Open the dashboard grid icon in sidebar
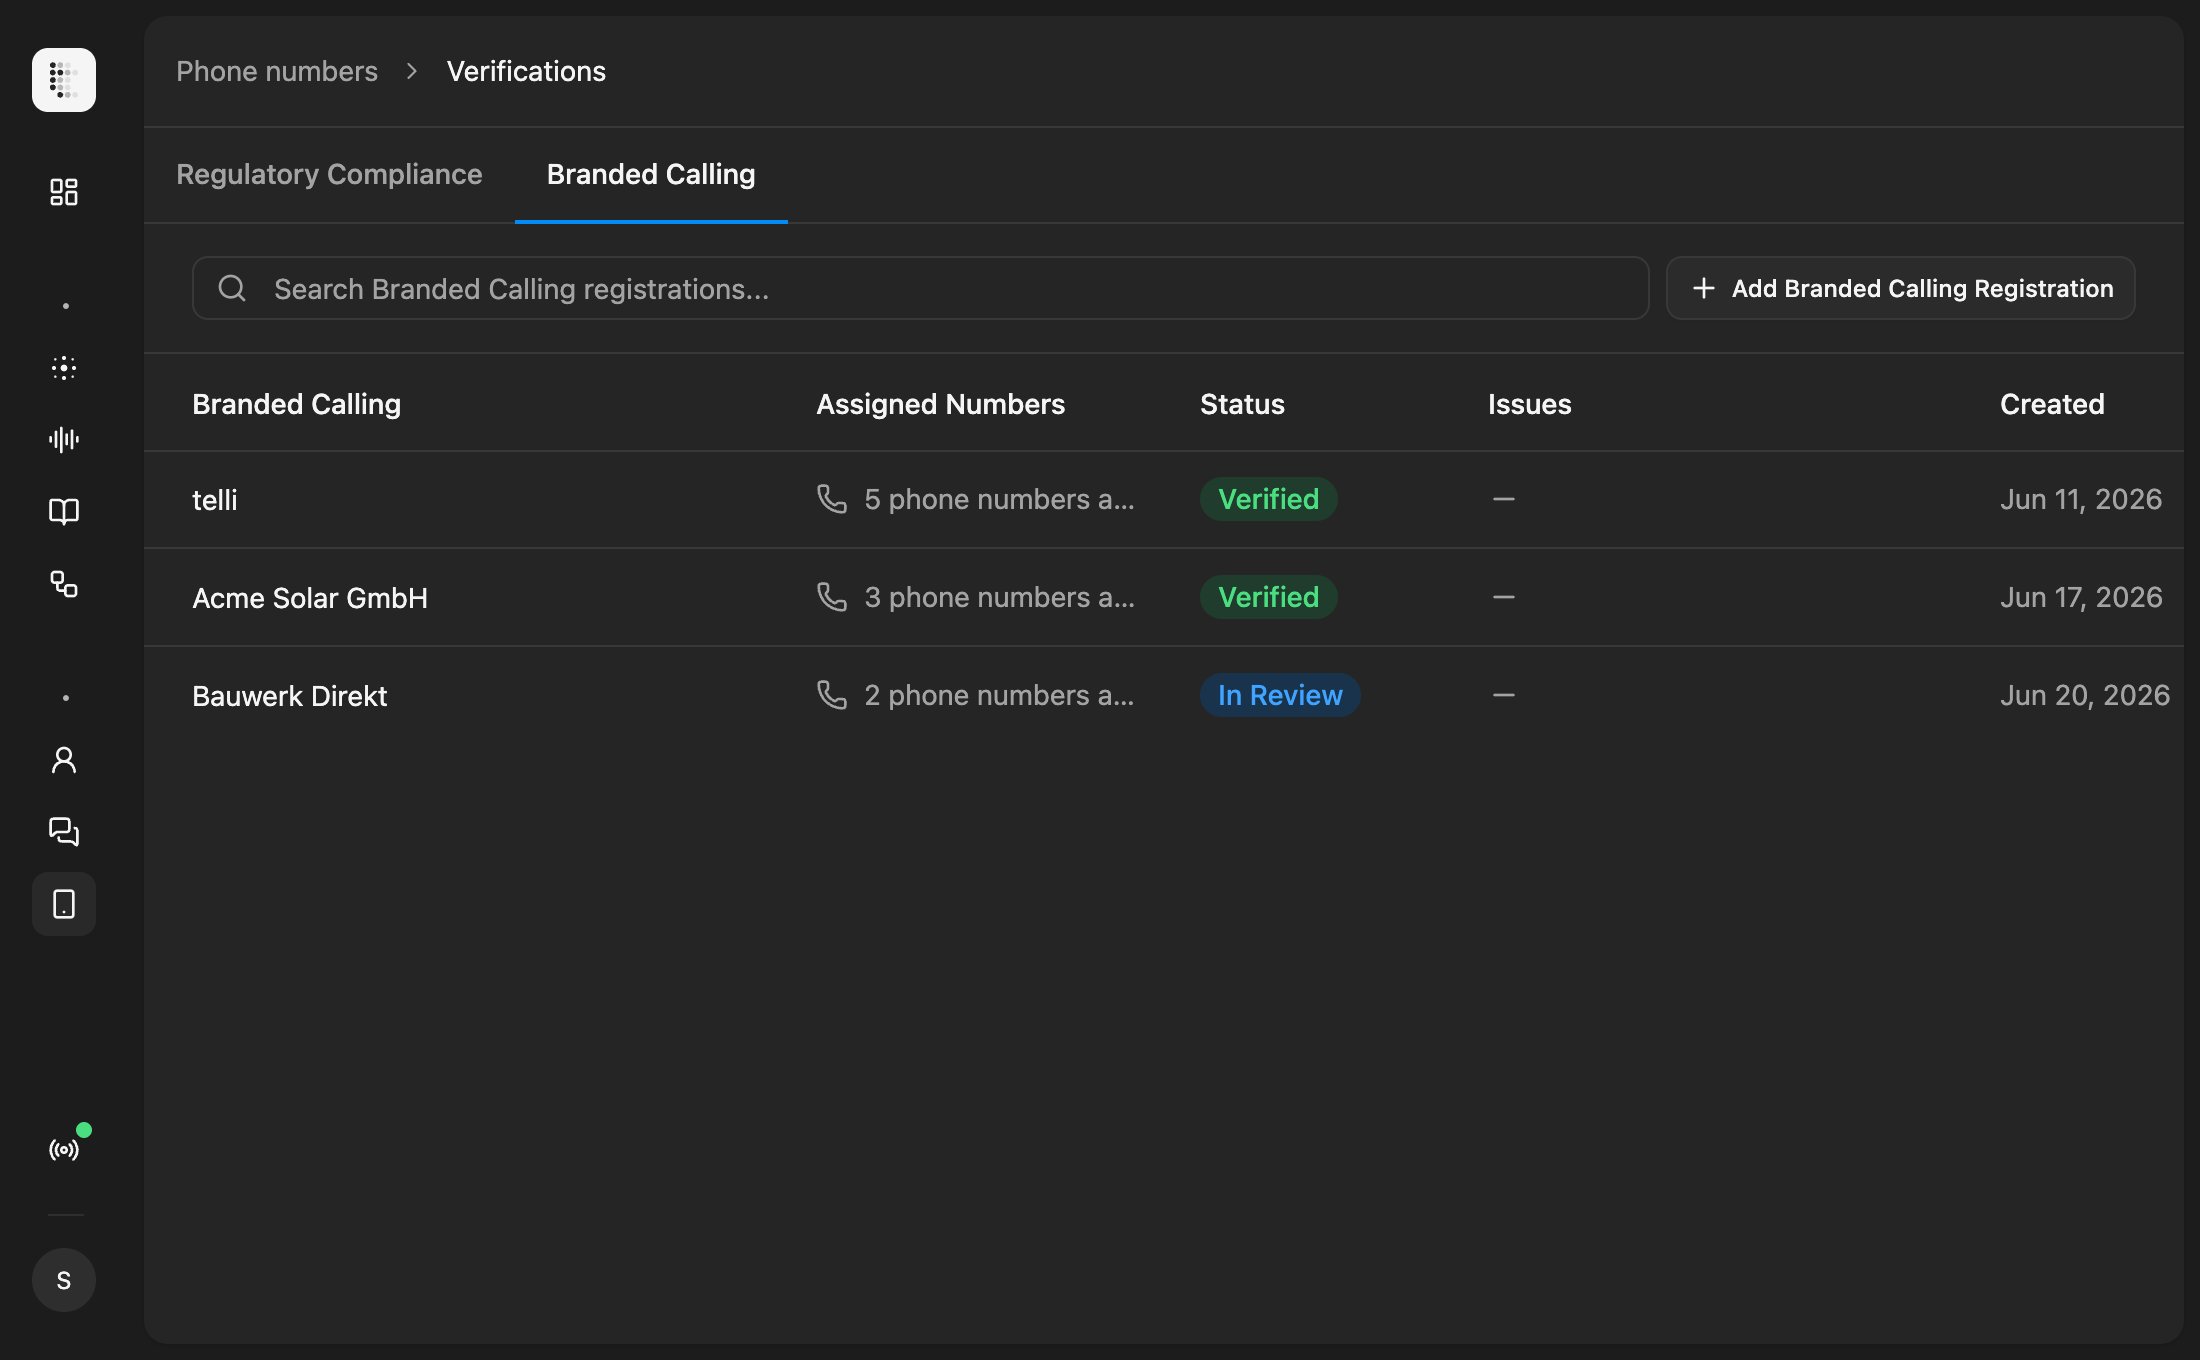The height and width of the screenshot is (1360, 2200). tap(64, 192)
